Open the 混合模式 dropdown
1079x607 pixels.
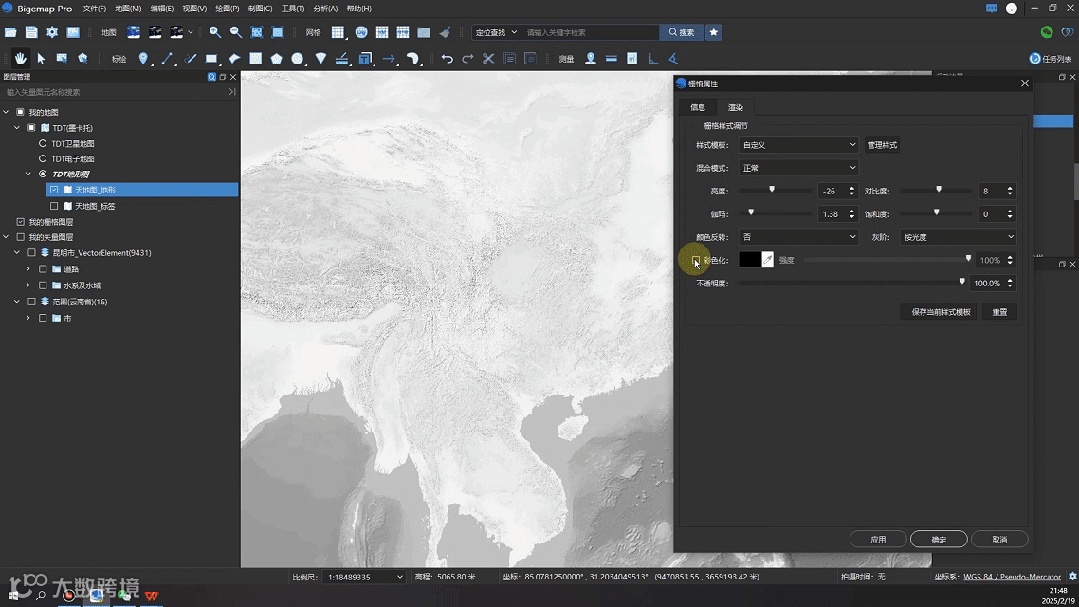tap(797, 168)
